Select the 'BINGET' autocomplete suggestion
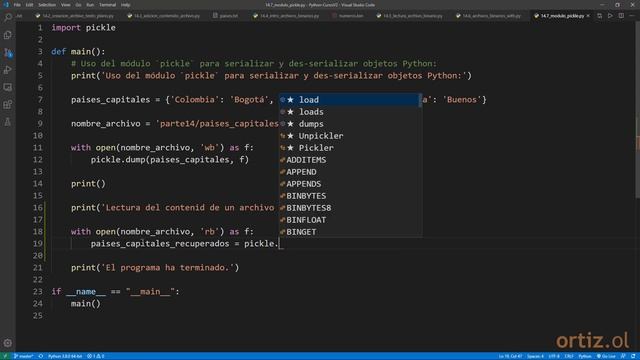The image size is (640, 360). pos(350,232)
